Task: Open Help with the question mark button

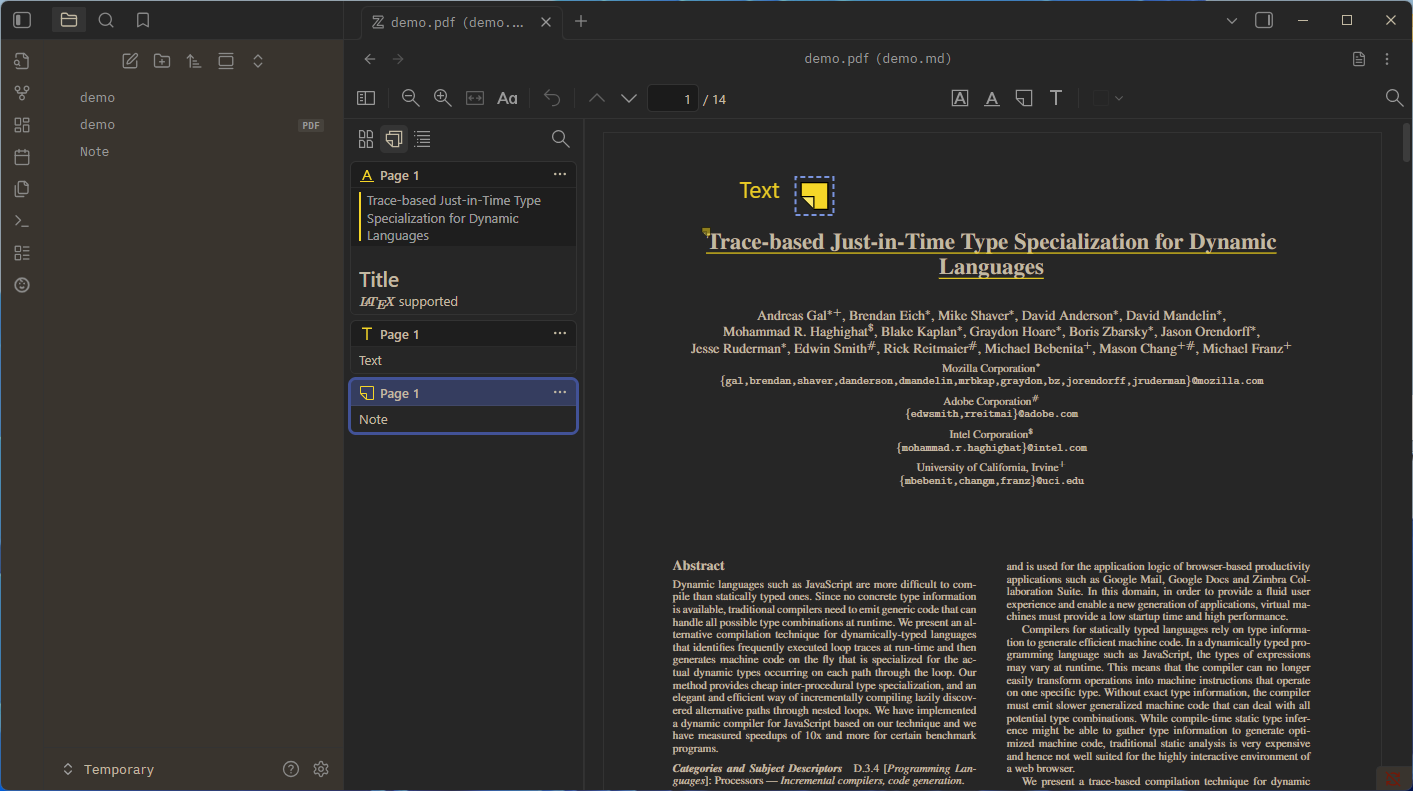Action: 290,768
